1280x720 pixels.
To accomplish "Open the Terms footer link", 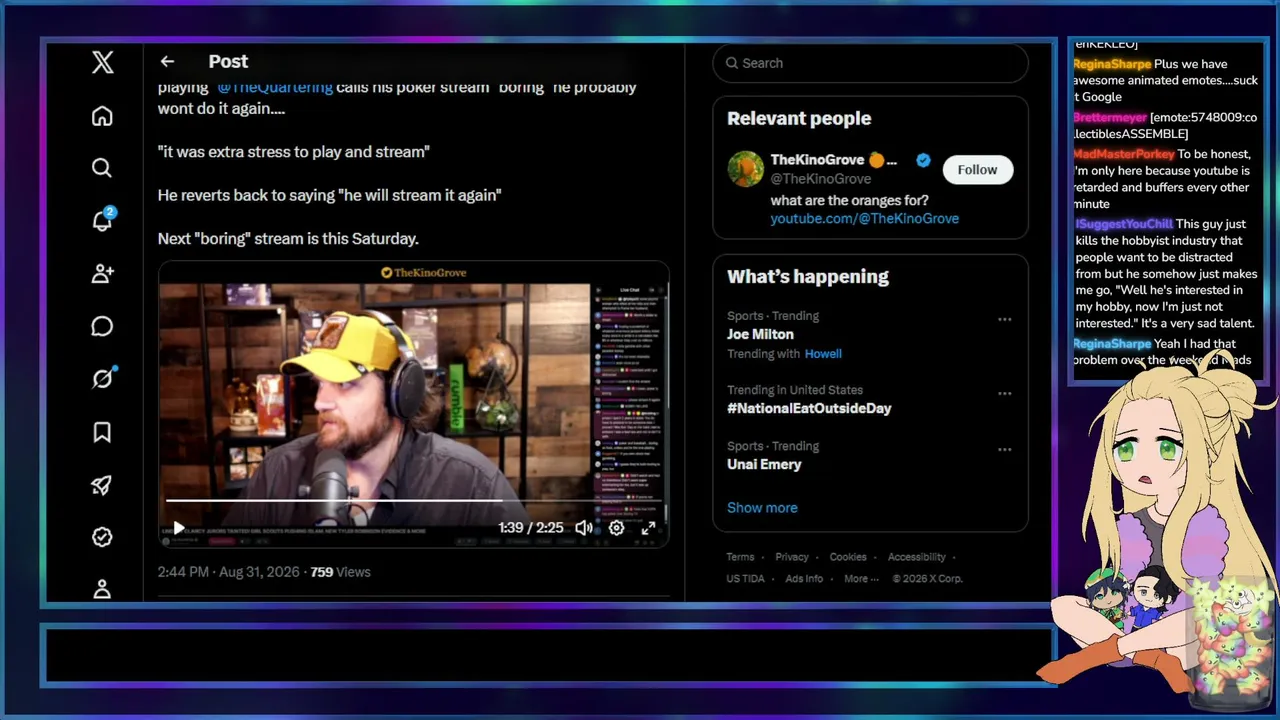I will pos(740,557).
